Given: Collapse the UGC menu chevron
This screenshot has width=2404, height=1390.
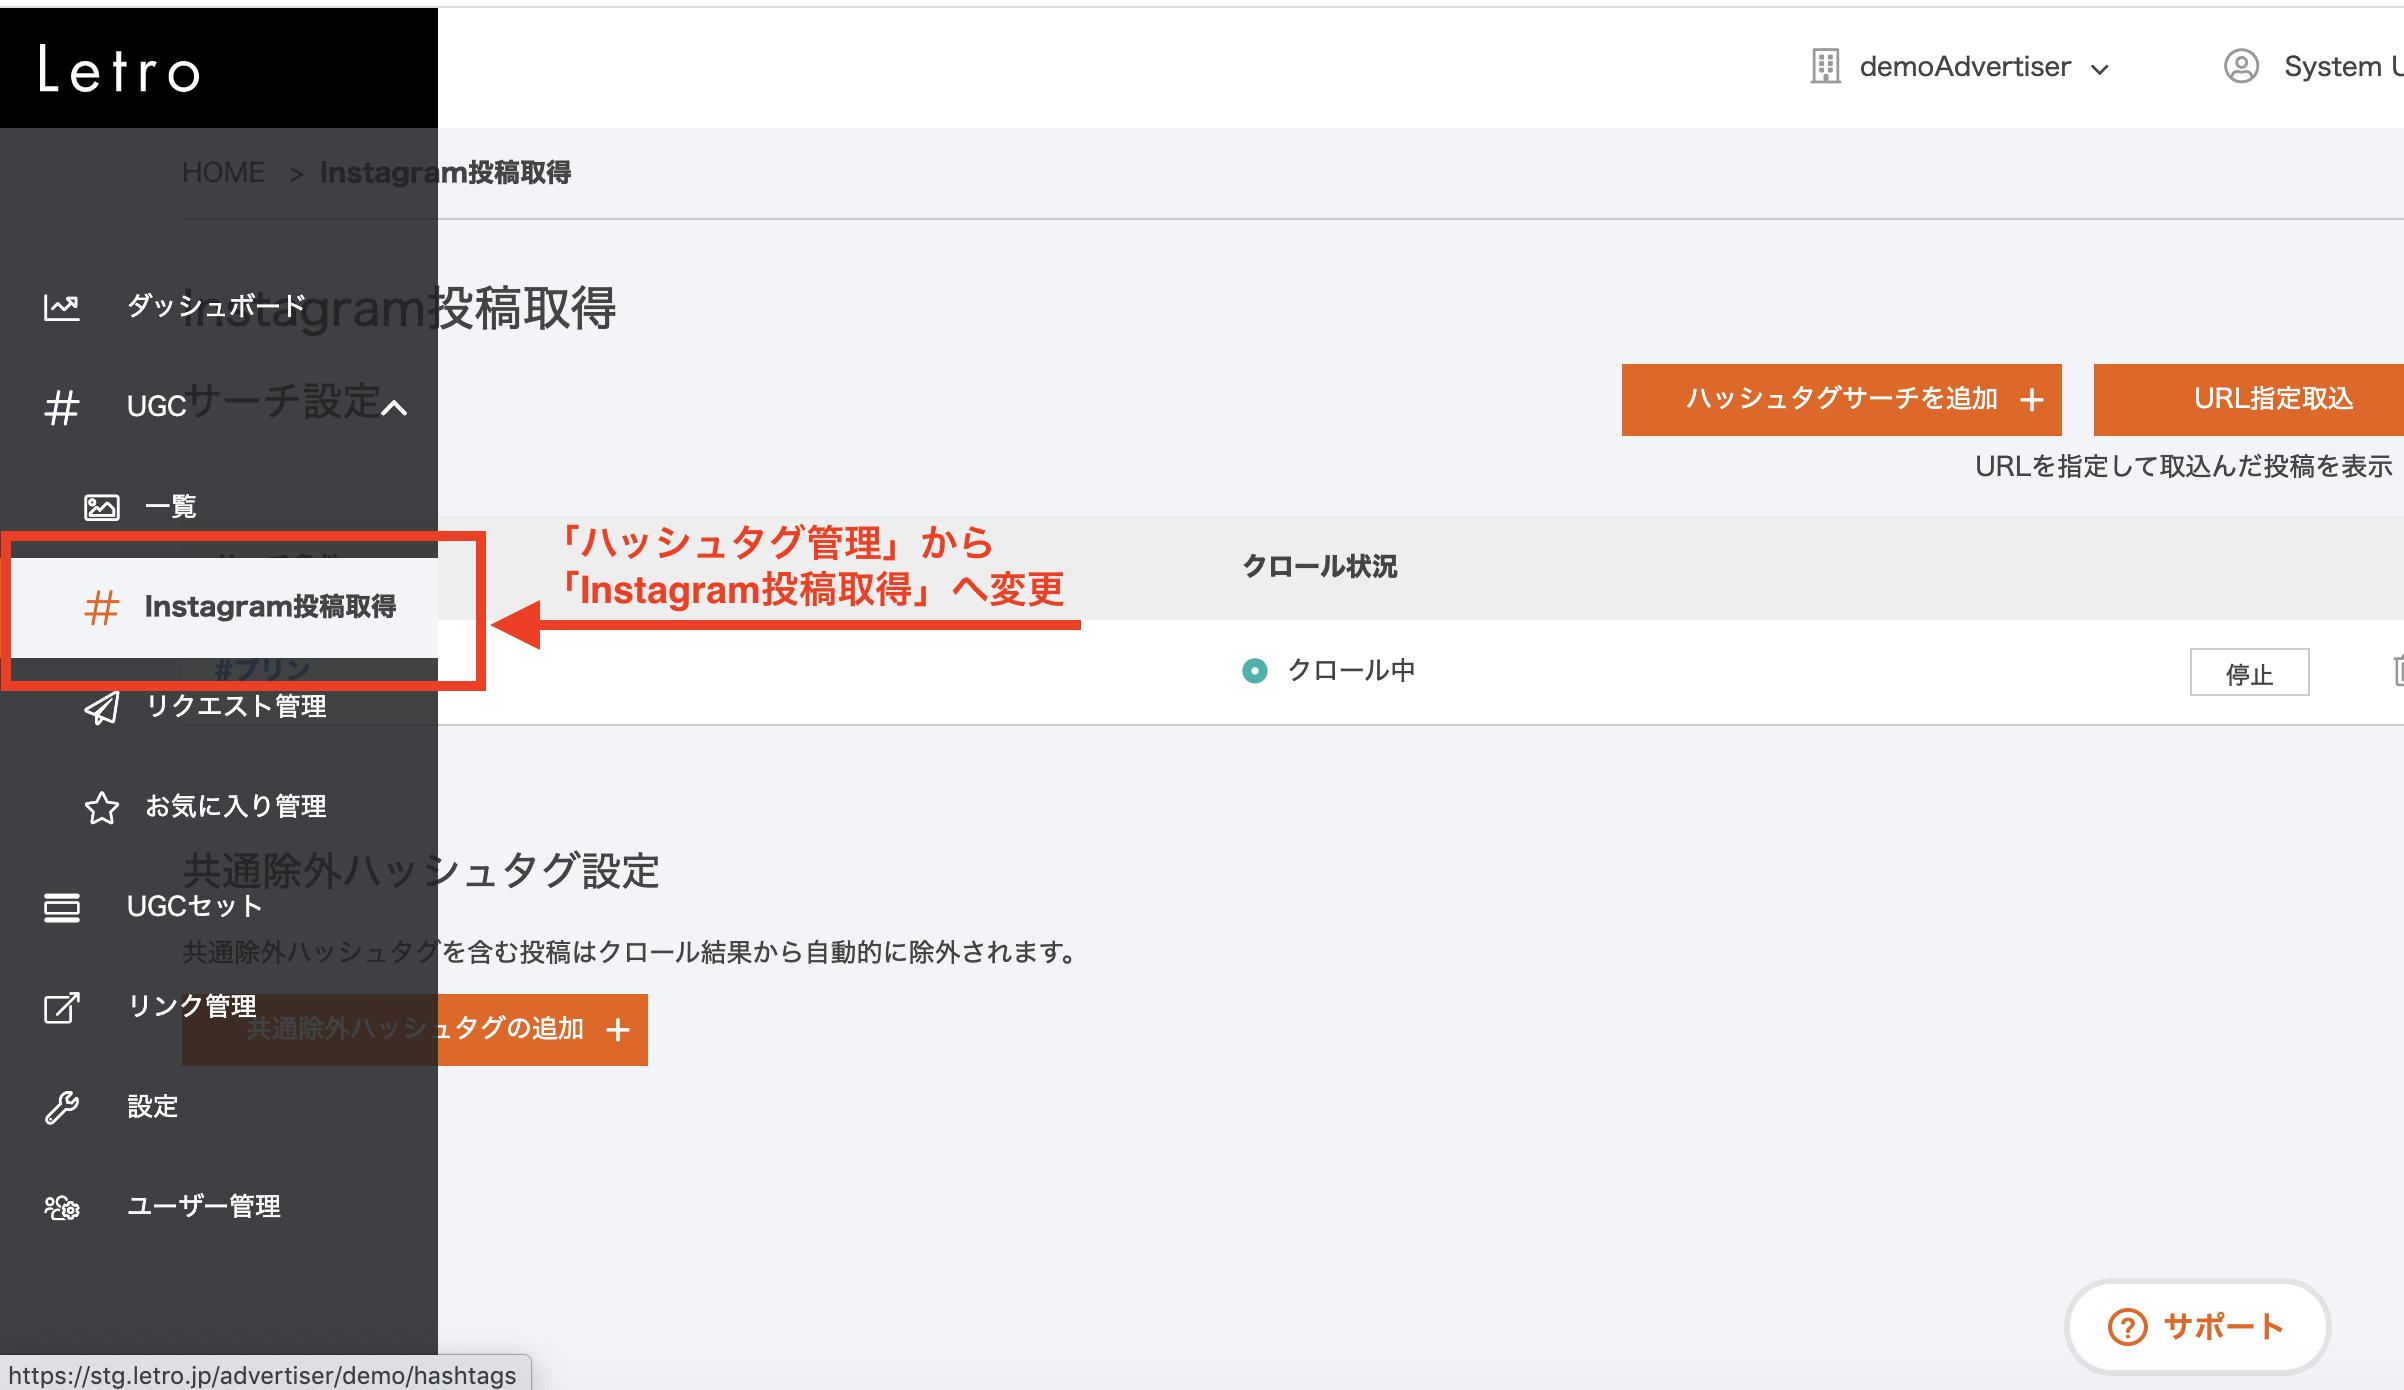Looking at the screenshot, I should pos(394,407).
